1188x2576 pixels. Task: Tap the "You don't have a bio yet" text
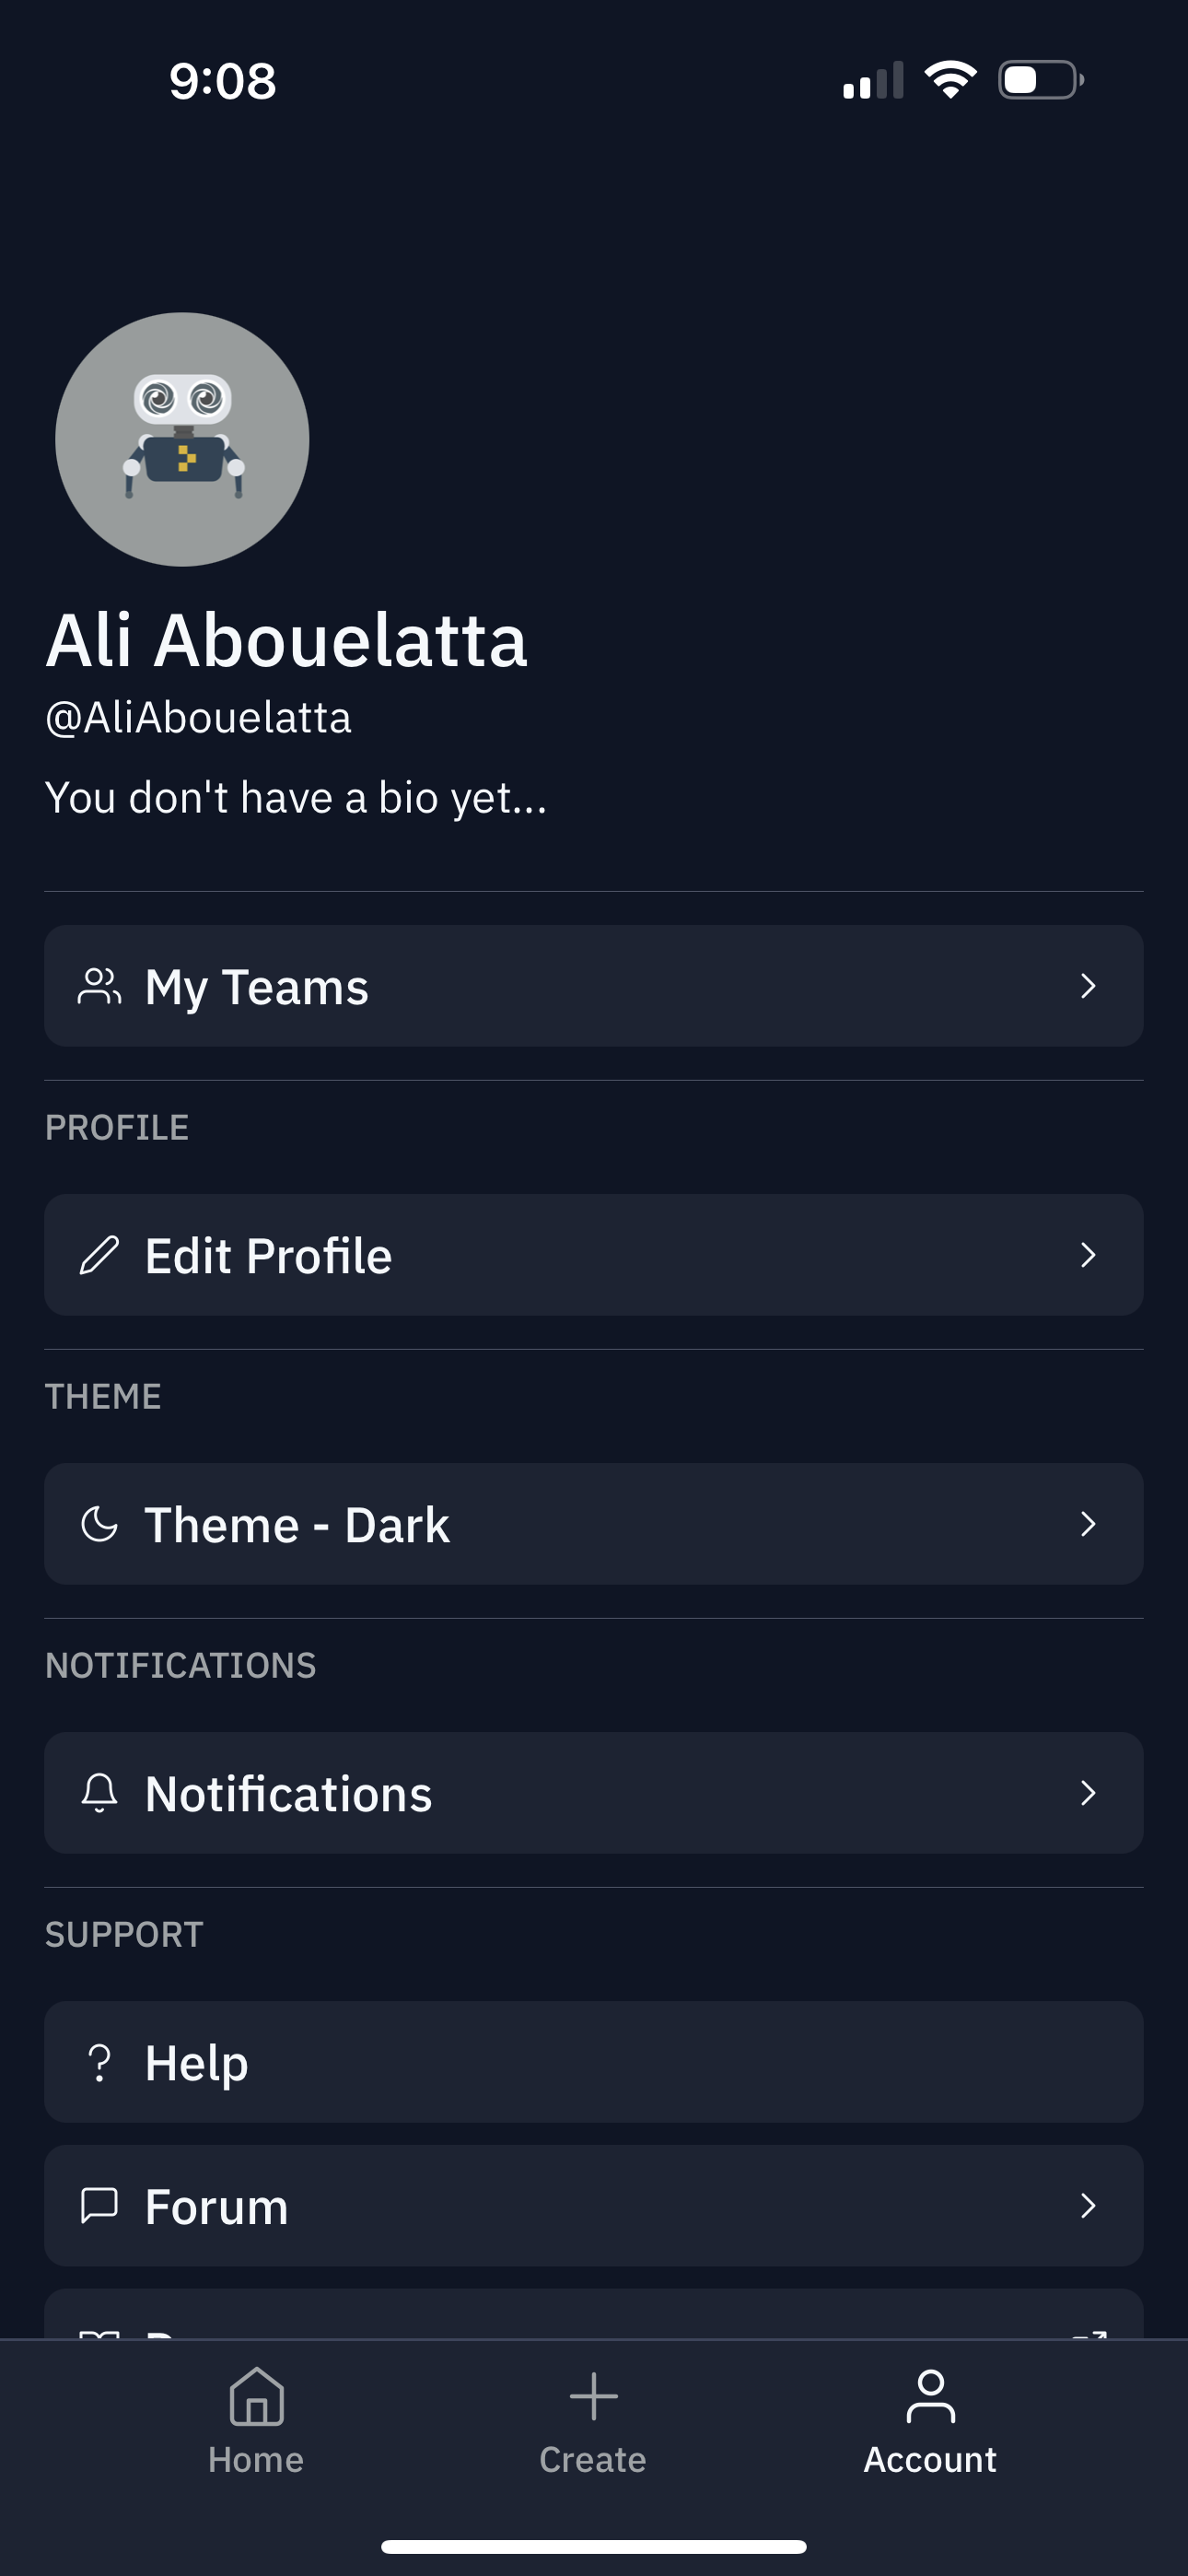296,798
